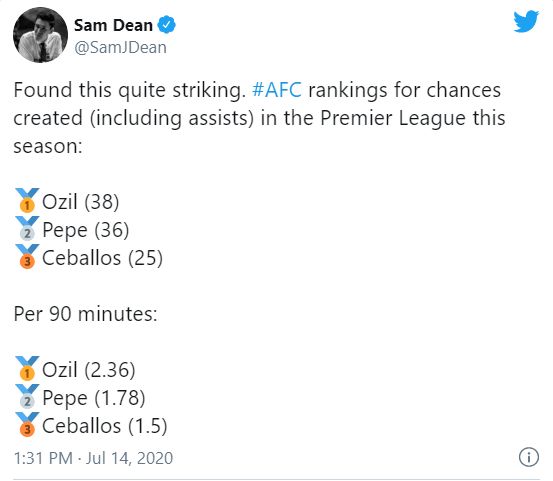Click the tweet text starting 'Found this quite striking'
553x481 pixels.
[260, 118]
